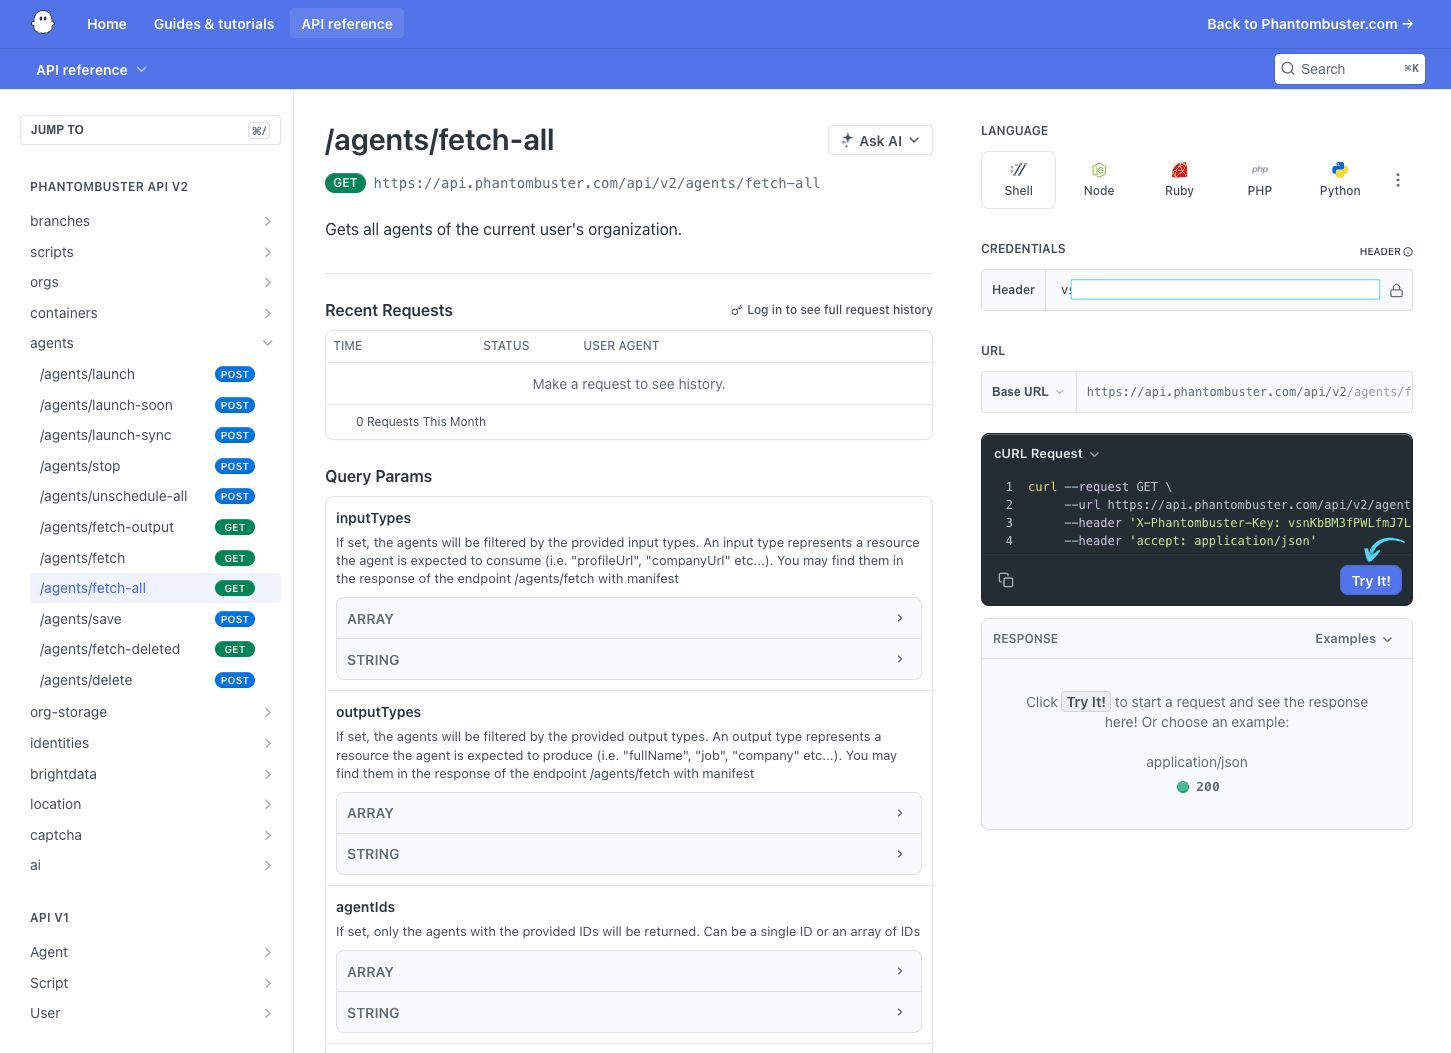
Task: Click the Phantombuster ghost logo
Action: coord(43,23)
